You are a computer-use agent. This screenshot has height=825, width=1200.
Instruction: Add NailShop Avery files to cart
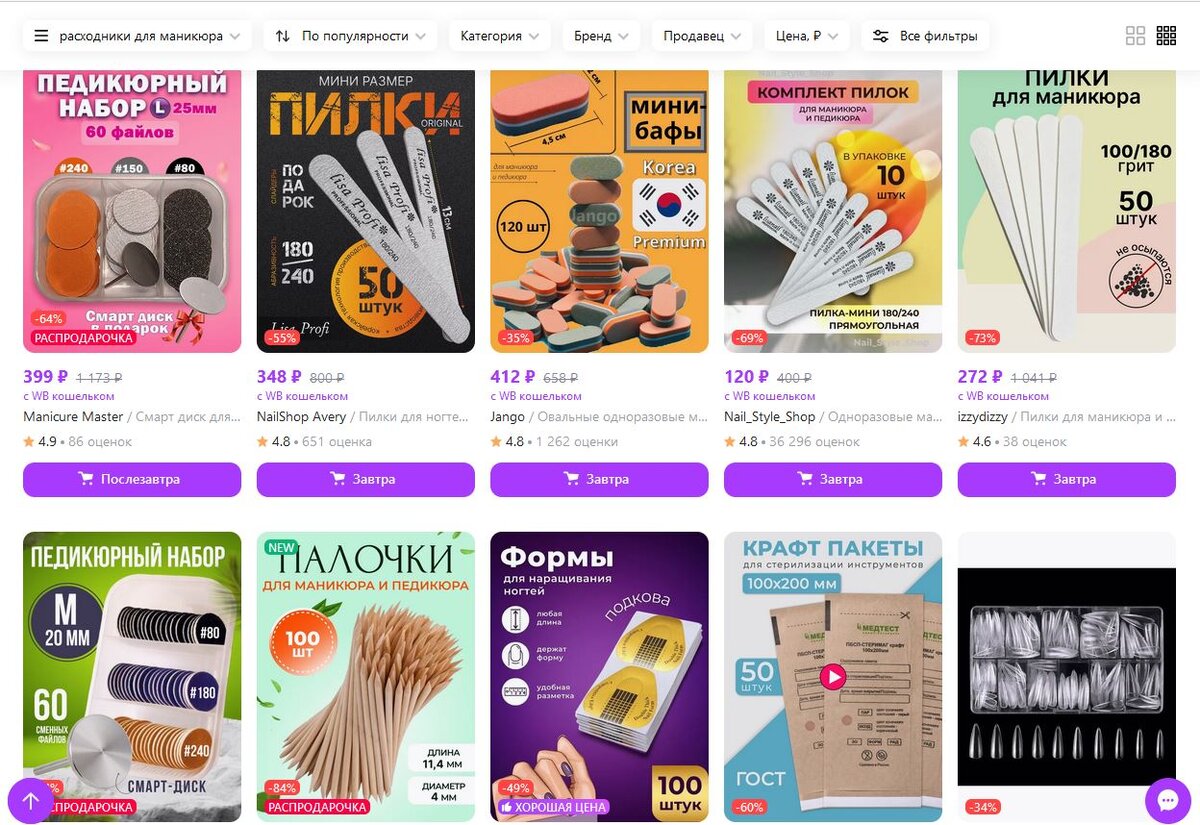(x=366, y=479)
